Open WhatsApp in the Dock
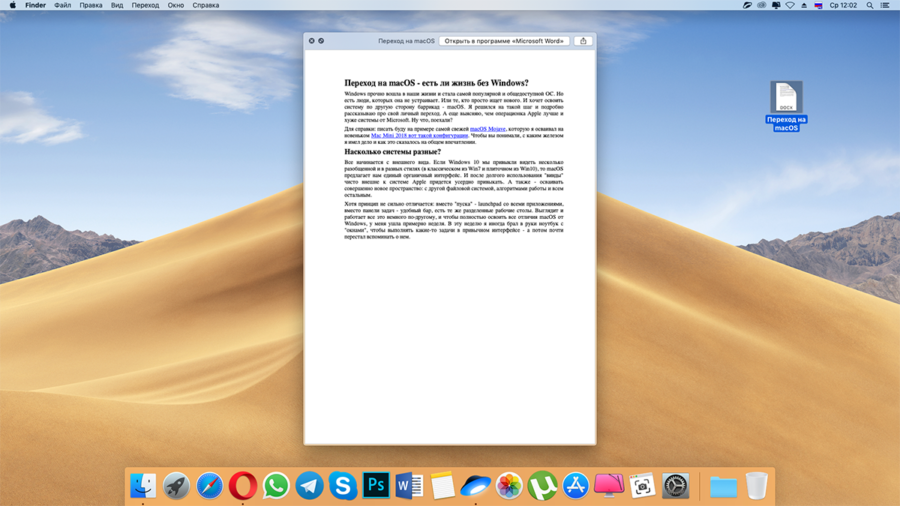 (276, 486)
